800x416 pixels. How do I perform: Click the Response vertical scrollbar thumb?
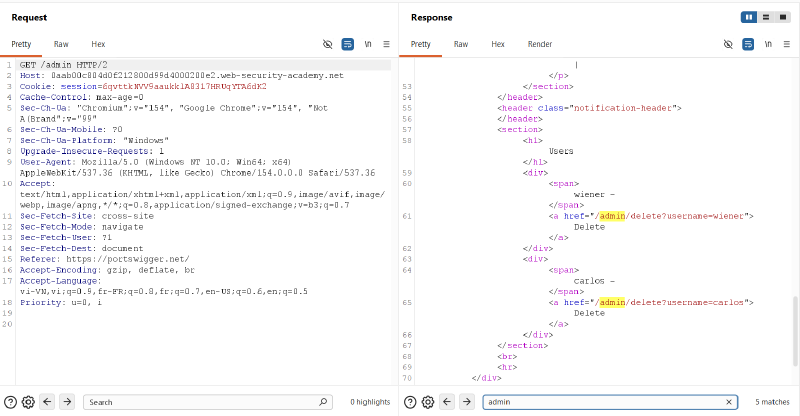point(795,331)
